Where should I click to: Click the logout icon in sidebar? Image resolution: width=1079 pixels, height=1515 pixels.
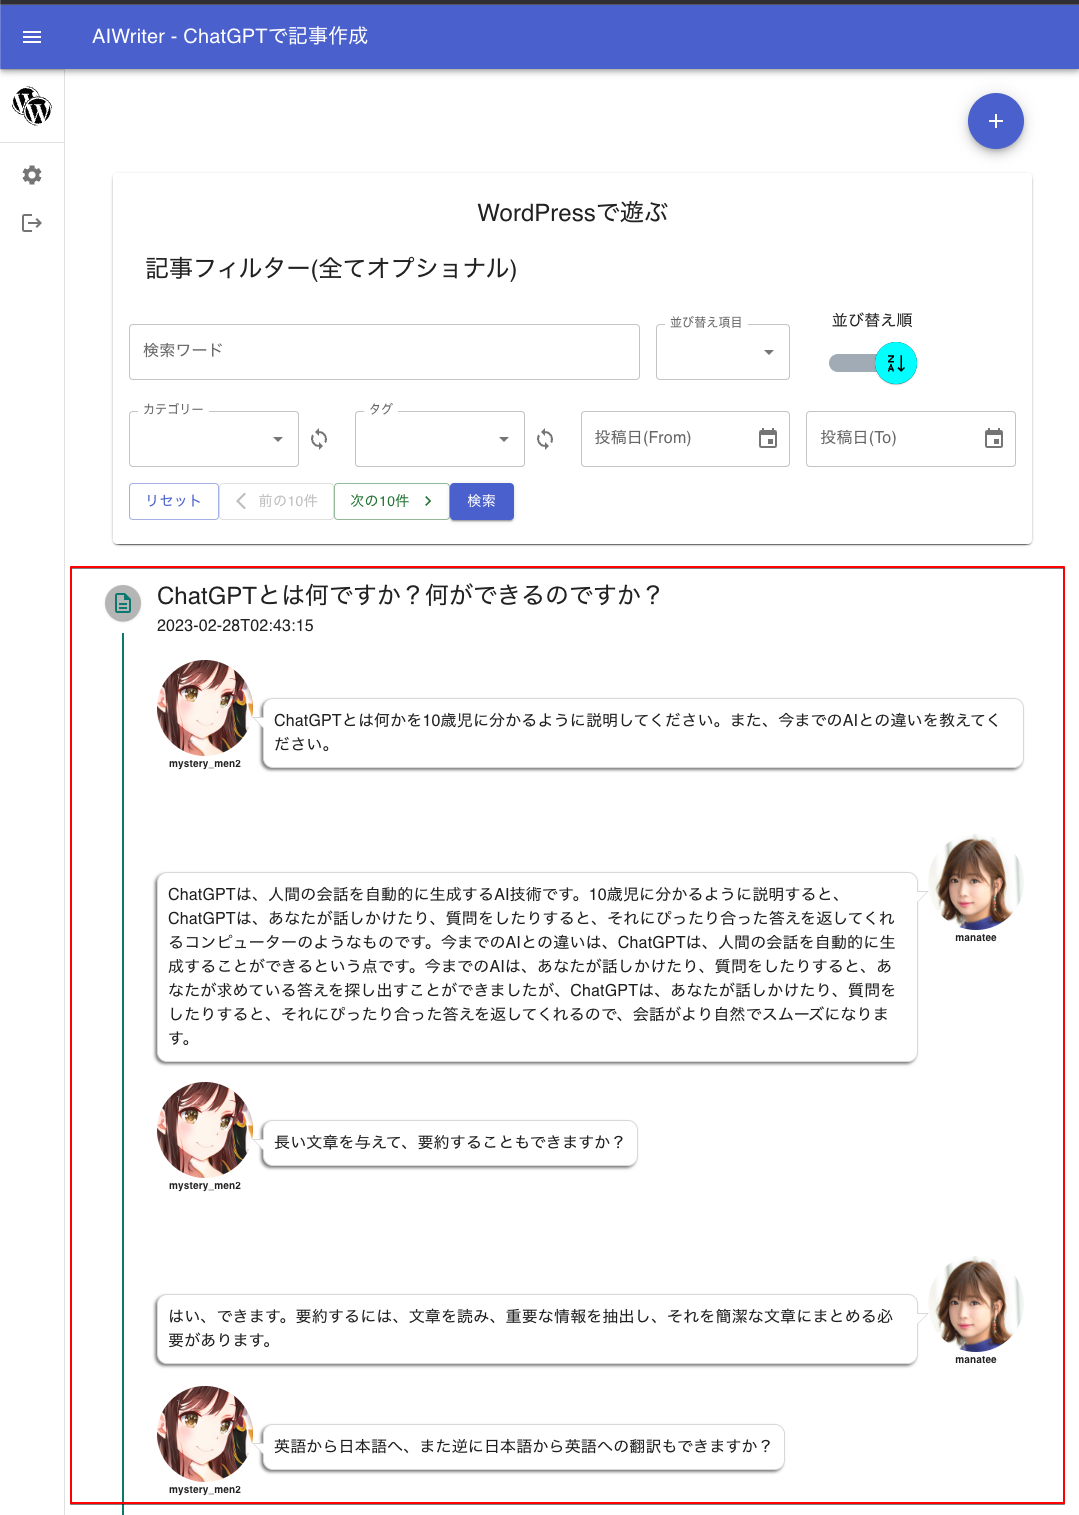[32, 223]
